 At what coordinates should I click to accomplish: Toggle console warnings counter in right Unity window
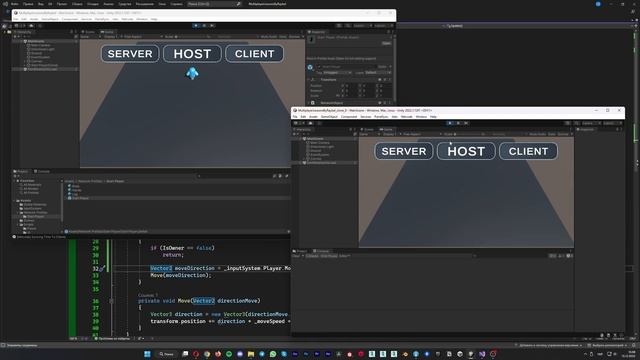562,256
